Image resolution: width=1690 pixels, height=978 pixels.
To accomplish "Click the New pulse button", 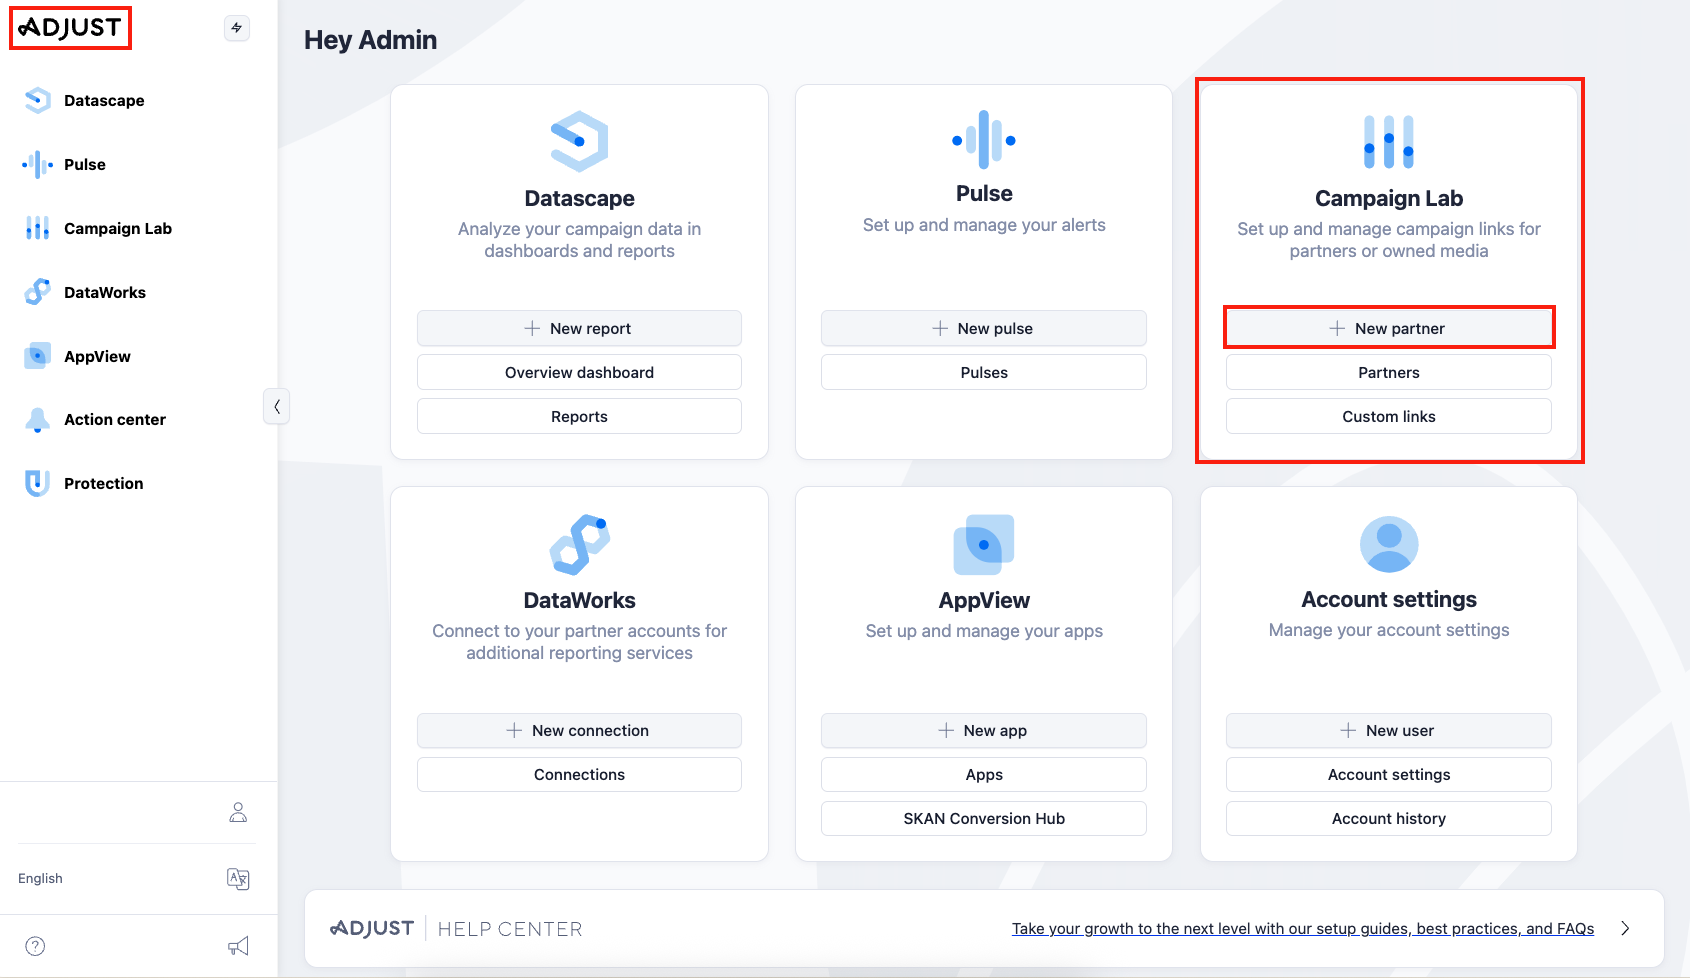I will (984, 328).
